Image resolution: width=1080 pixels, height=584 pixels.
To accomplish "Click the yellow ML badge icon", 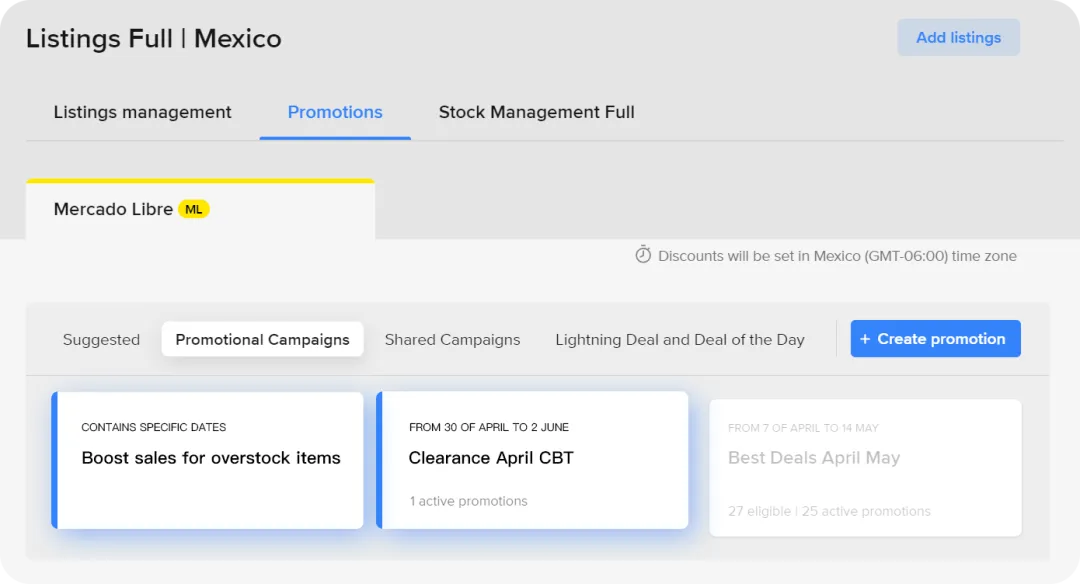I will 194,209.
